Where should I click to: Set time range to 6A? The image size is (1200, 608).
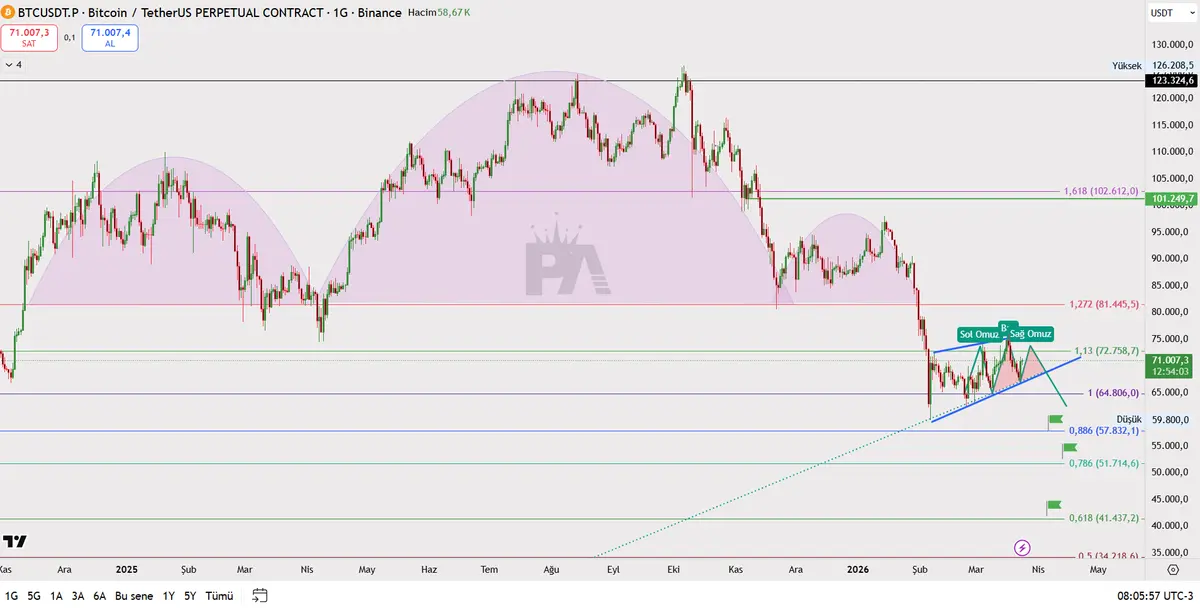click(x=100, y=595)
